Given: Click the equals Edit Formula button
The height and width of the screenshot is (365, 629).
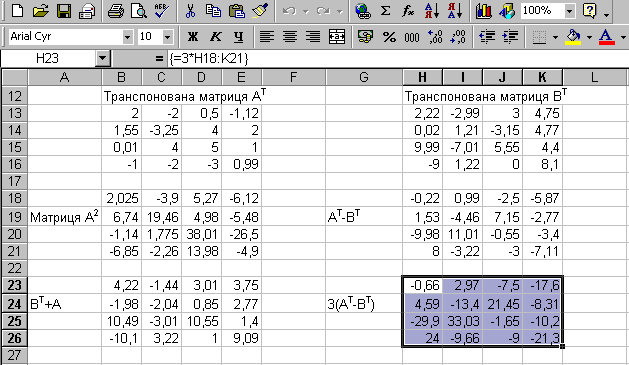Looking at the screenshot, I should click(159, 59).
